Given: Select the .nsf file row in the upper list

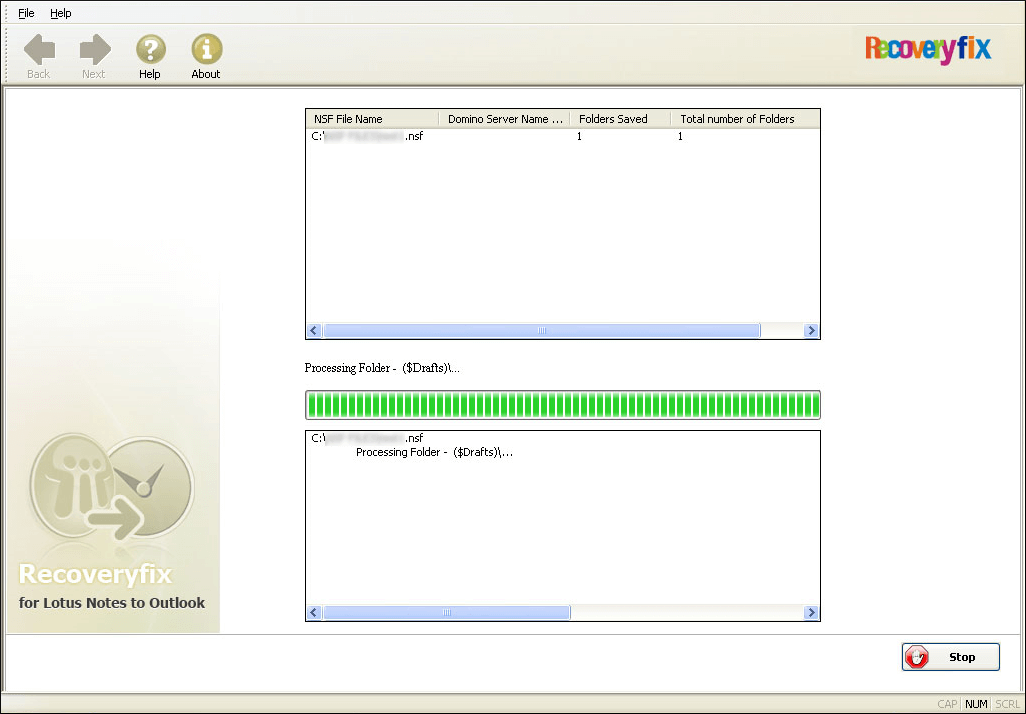Looking at the screenshot, I should [563, 136].
